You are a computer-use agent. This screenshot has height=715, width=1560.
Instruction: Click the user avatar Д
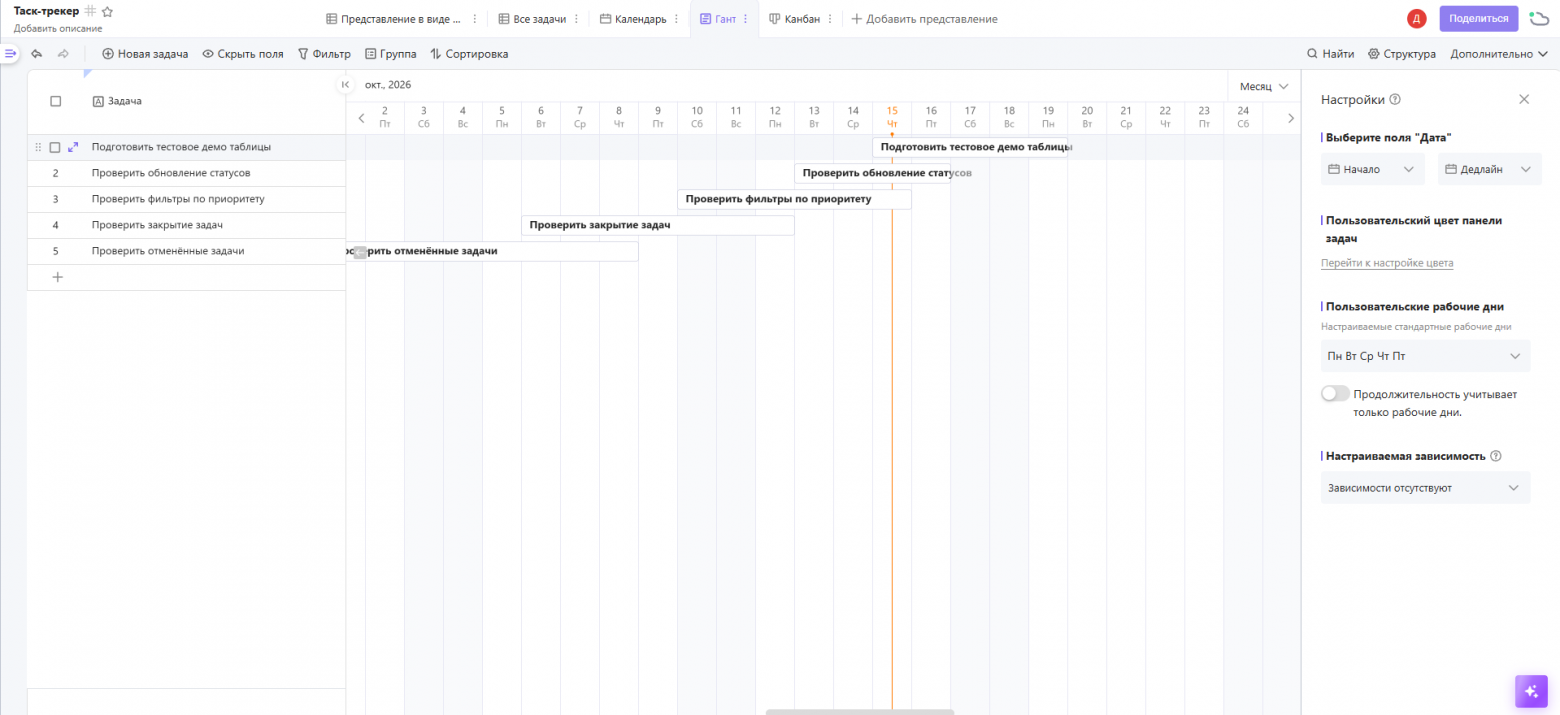coord(1416,19)
